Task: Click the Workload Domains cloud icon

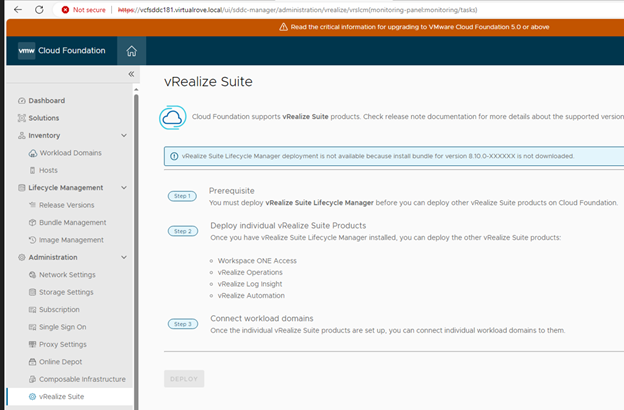Action: (x=33, y=153)
